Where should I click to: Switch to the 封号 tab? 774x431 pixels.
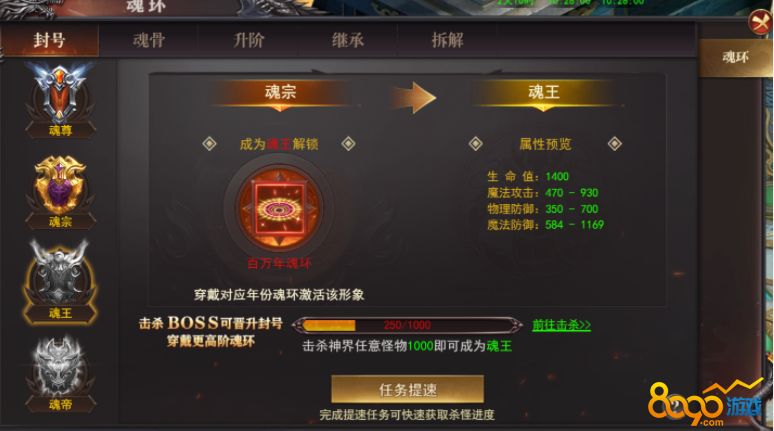pyautogui.click(x=49, y=40)
